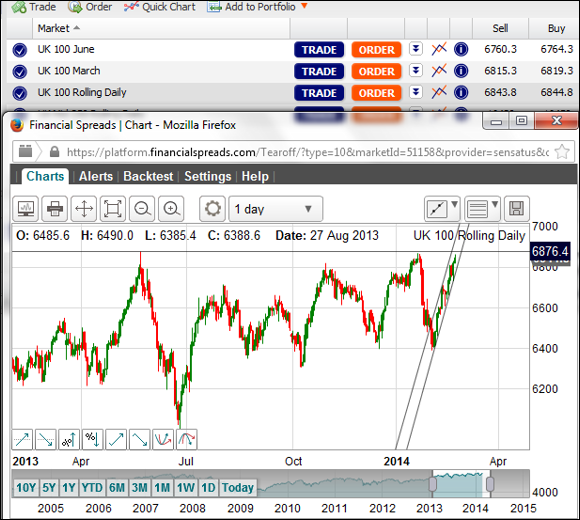Toggle the checkmark for UK 100 Rolling Daily
This screenshot has height=520, width=580.
[20, 93]
